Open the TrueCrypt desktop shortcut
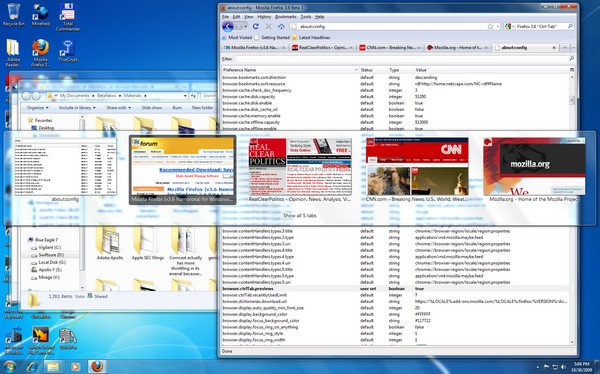 [x=68, y=51]
